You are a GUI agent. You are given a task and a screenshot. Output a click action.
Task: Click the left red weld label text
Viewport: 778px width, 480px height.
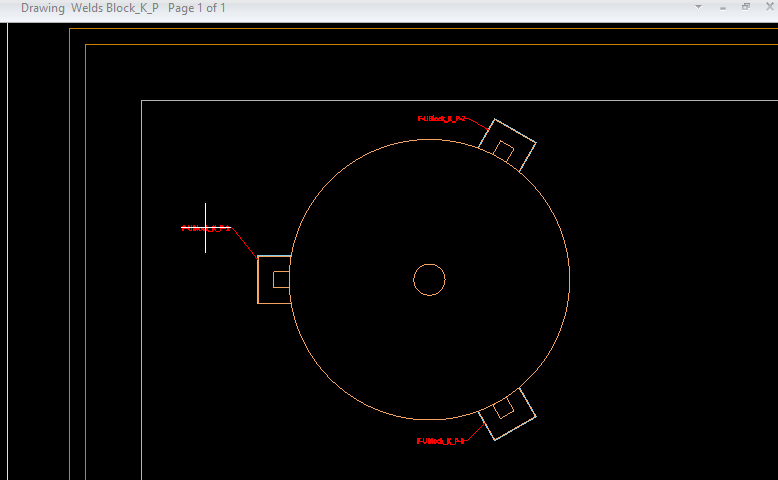[x=206, y=229]
